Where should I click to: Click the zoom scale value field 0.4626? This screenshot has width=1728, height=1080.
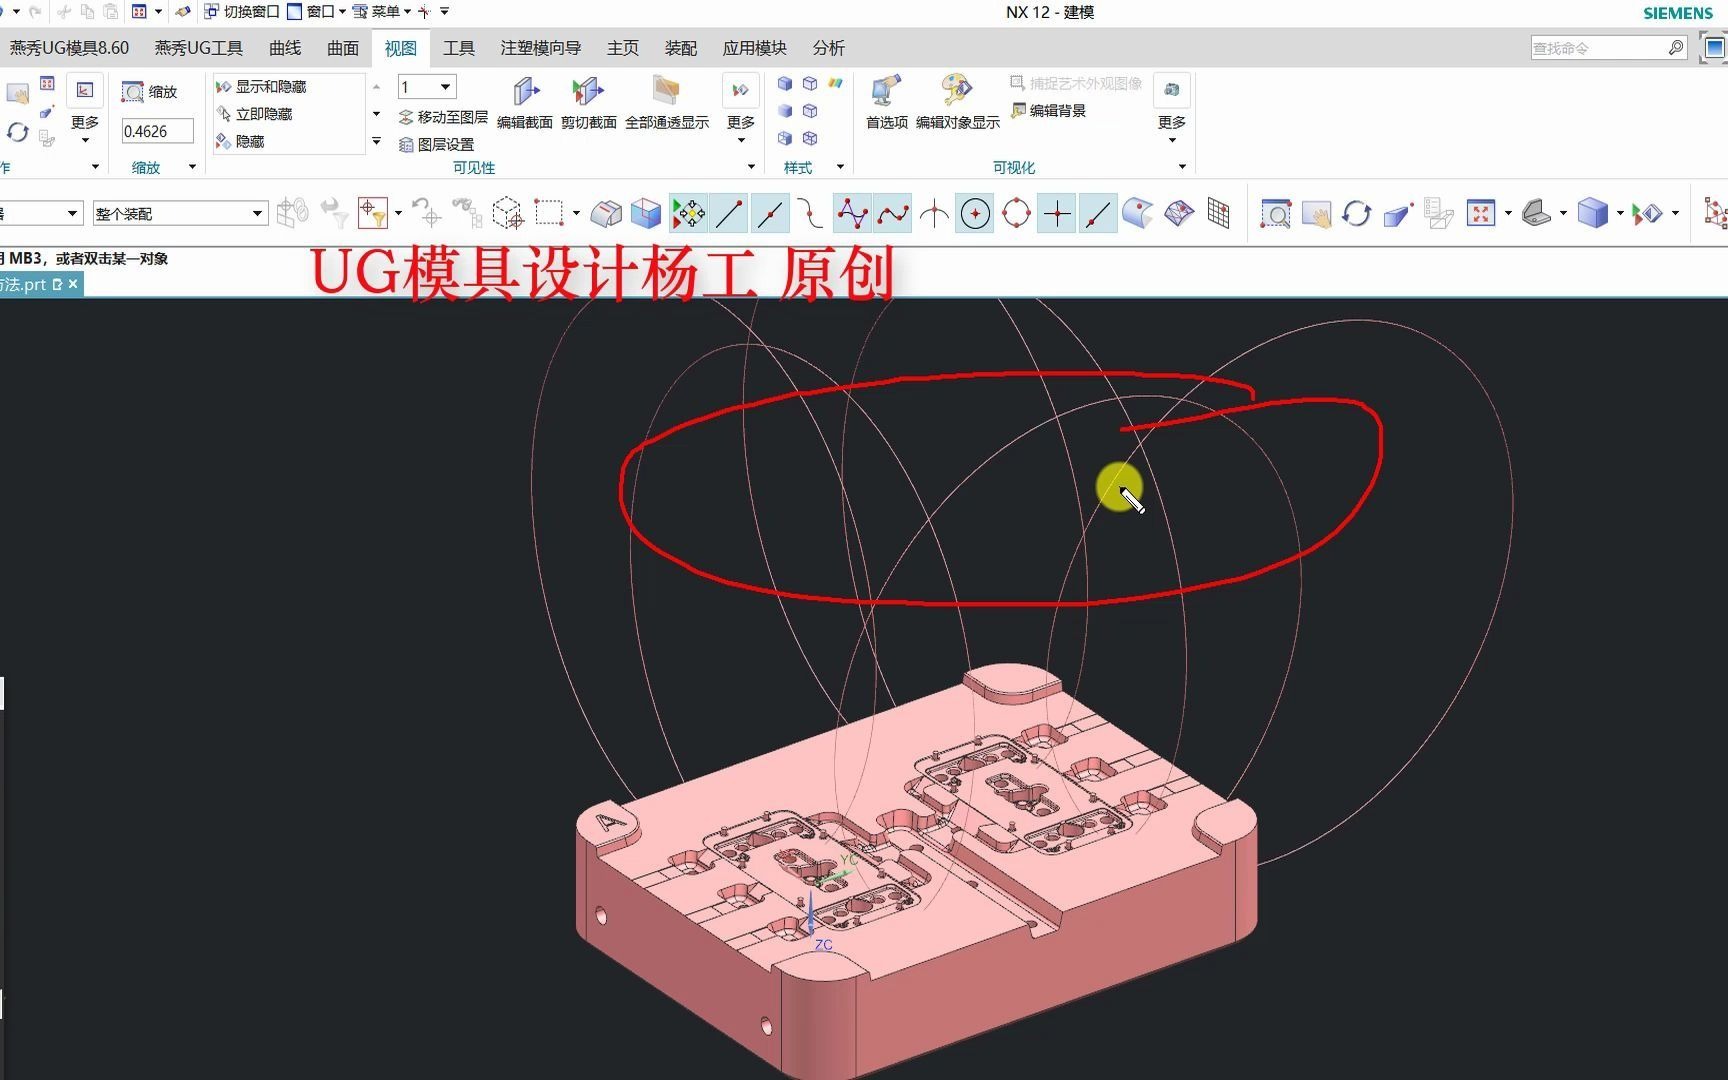tap(157, 131)
